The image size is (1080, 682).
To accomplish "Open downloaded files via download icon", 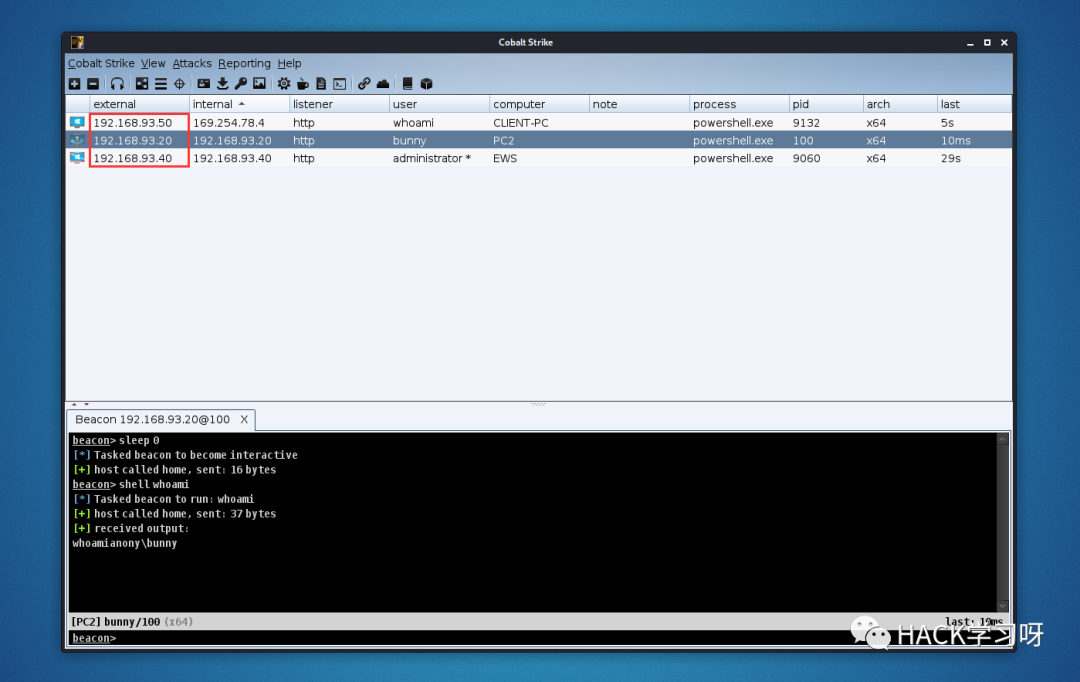I will (x=222, y=84).
